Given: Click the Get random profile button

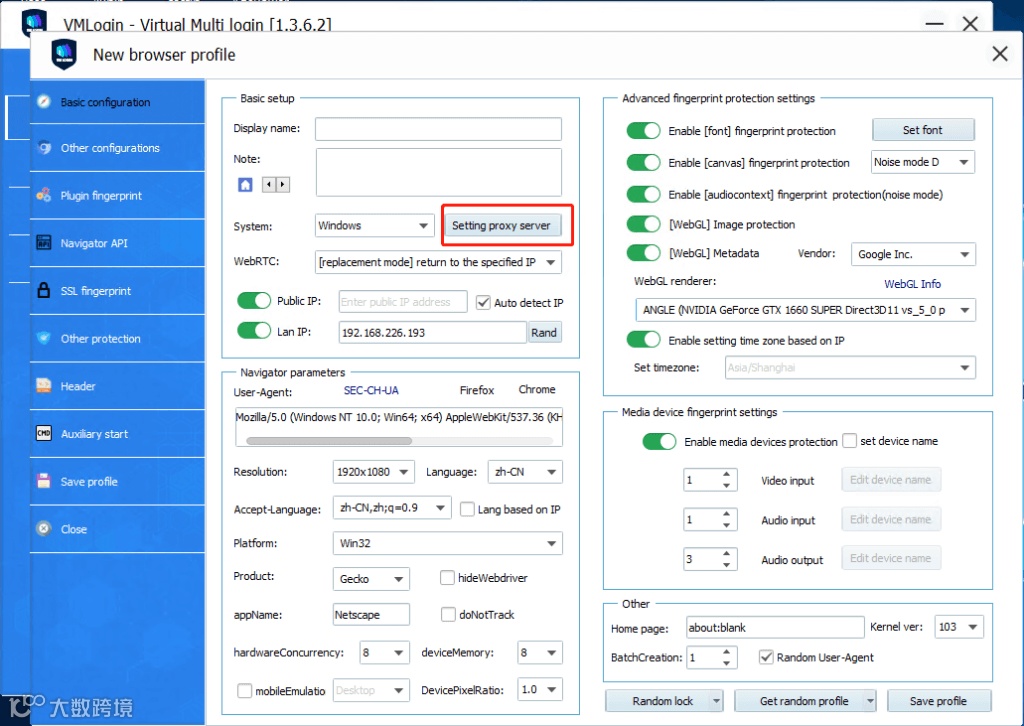Looking at the screenshot, I should [804, 701].
